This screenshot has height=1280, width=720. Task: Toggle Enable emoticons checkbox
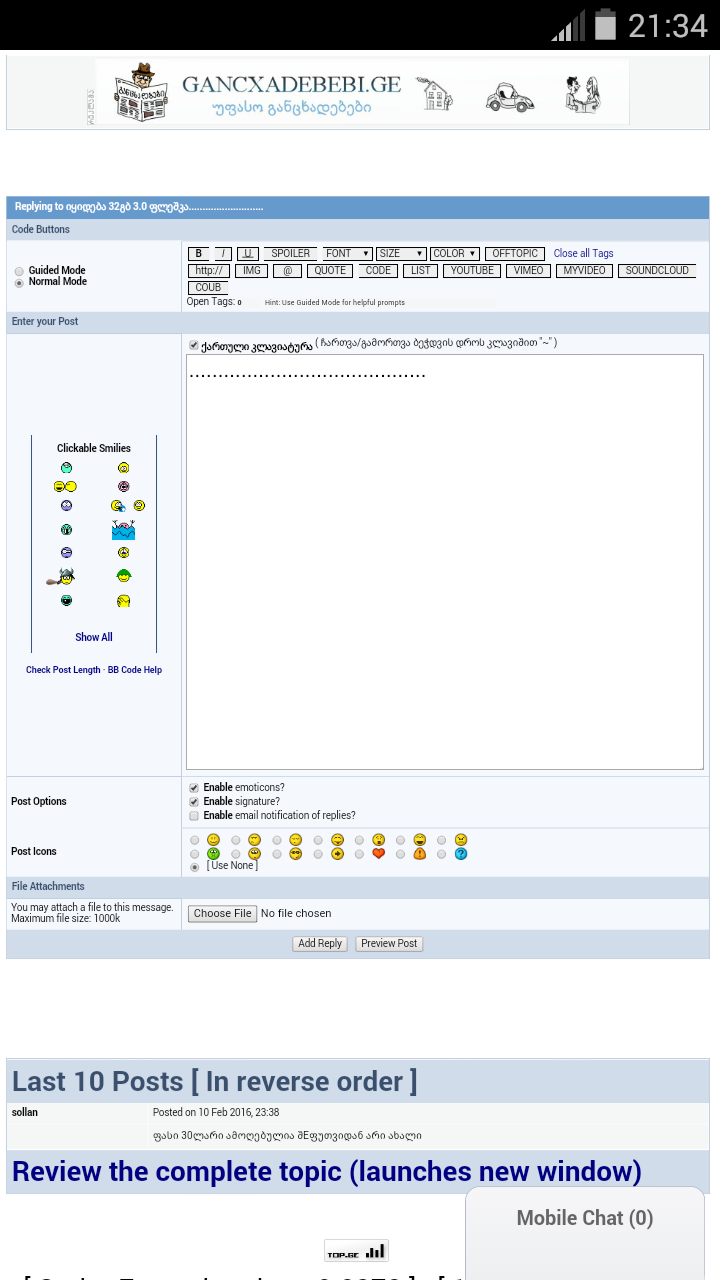point(194,788)
